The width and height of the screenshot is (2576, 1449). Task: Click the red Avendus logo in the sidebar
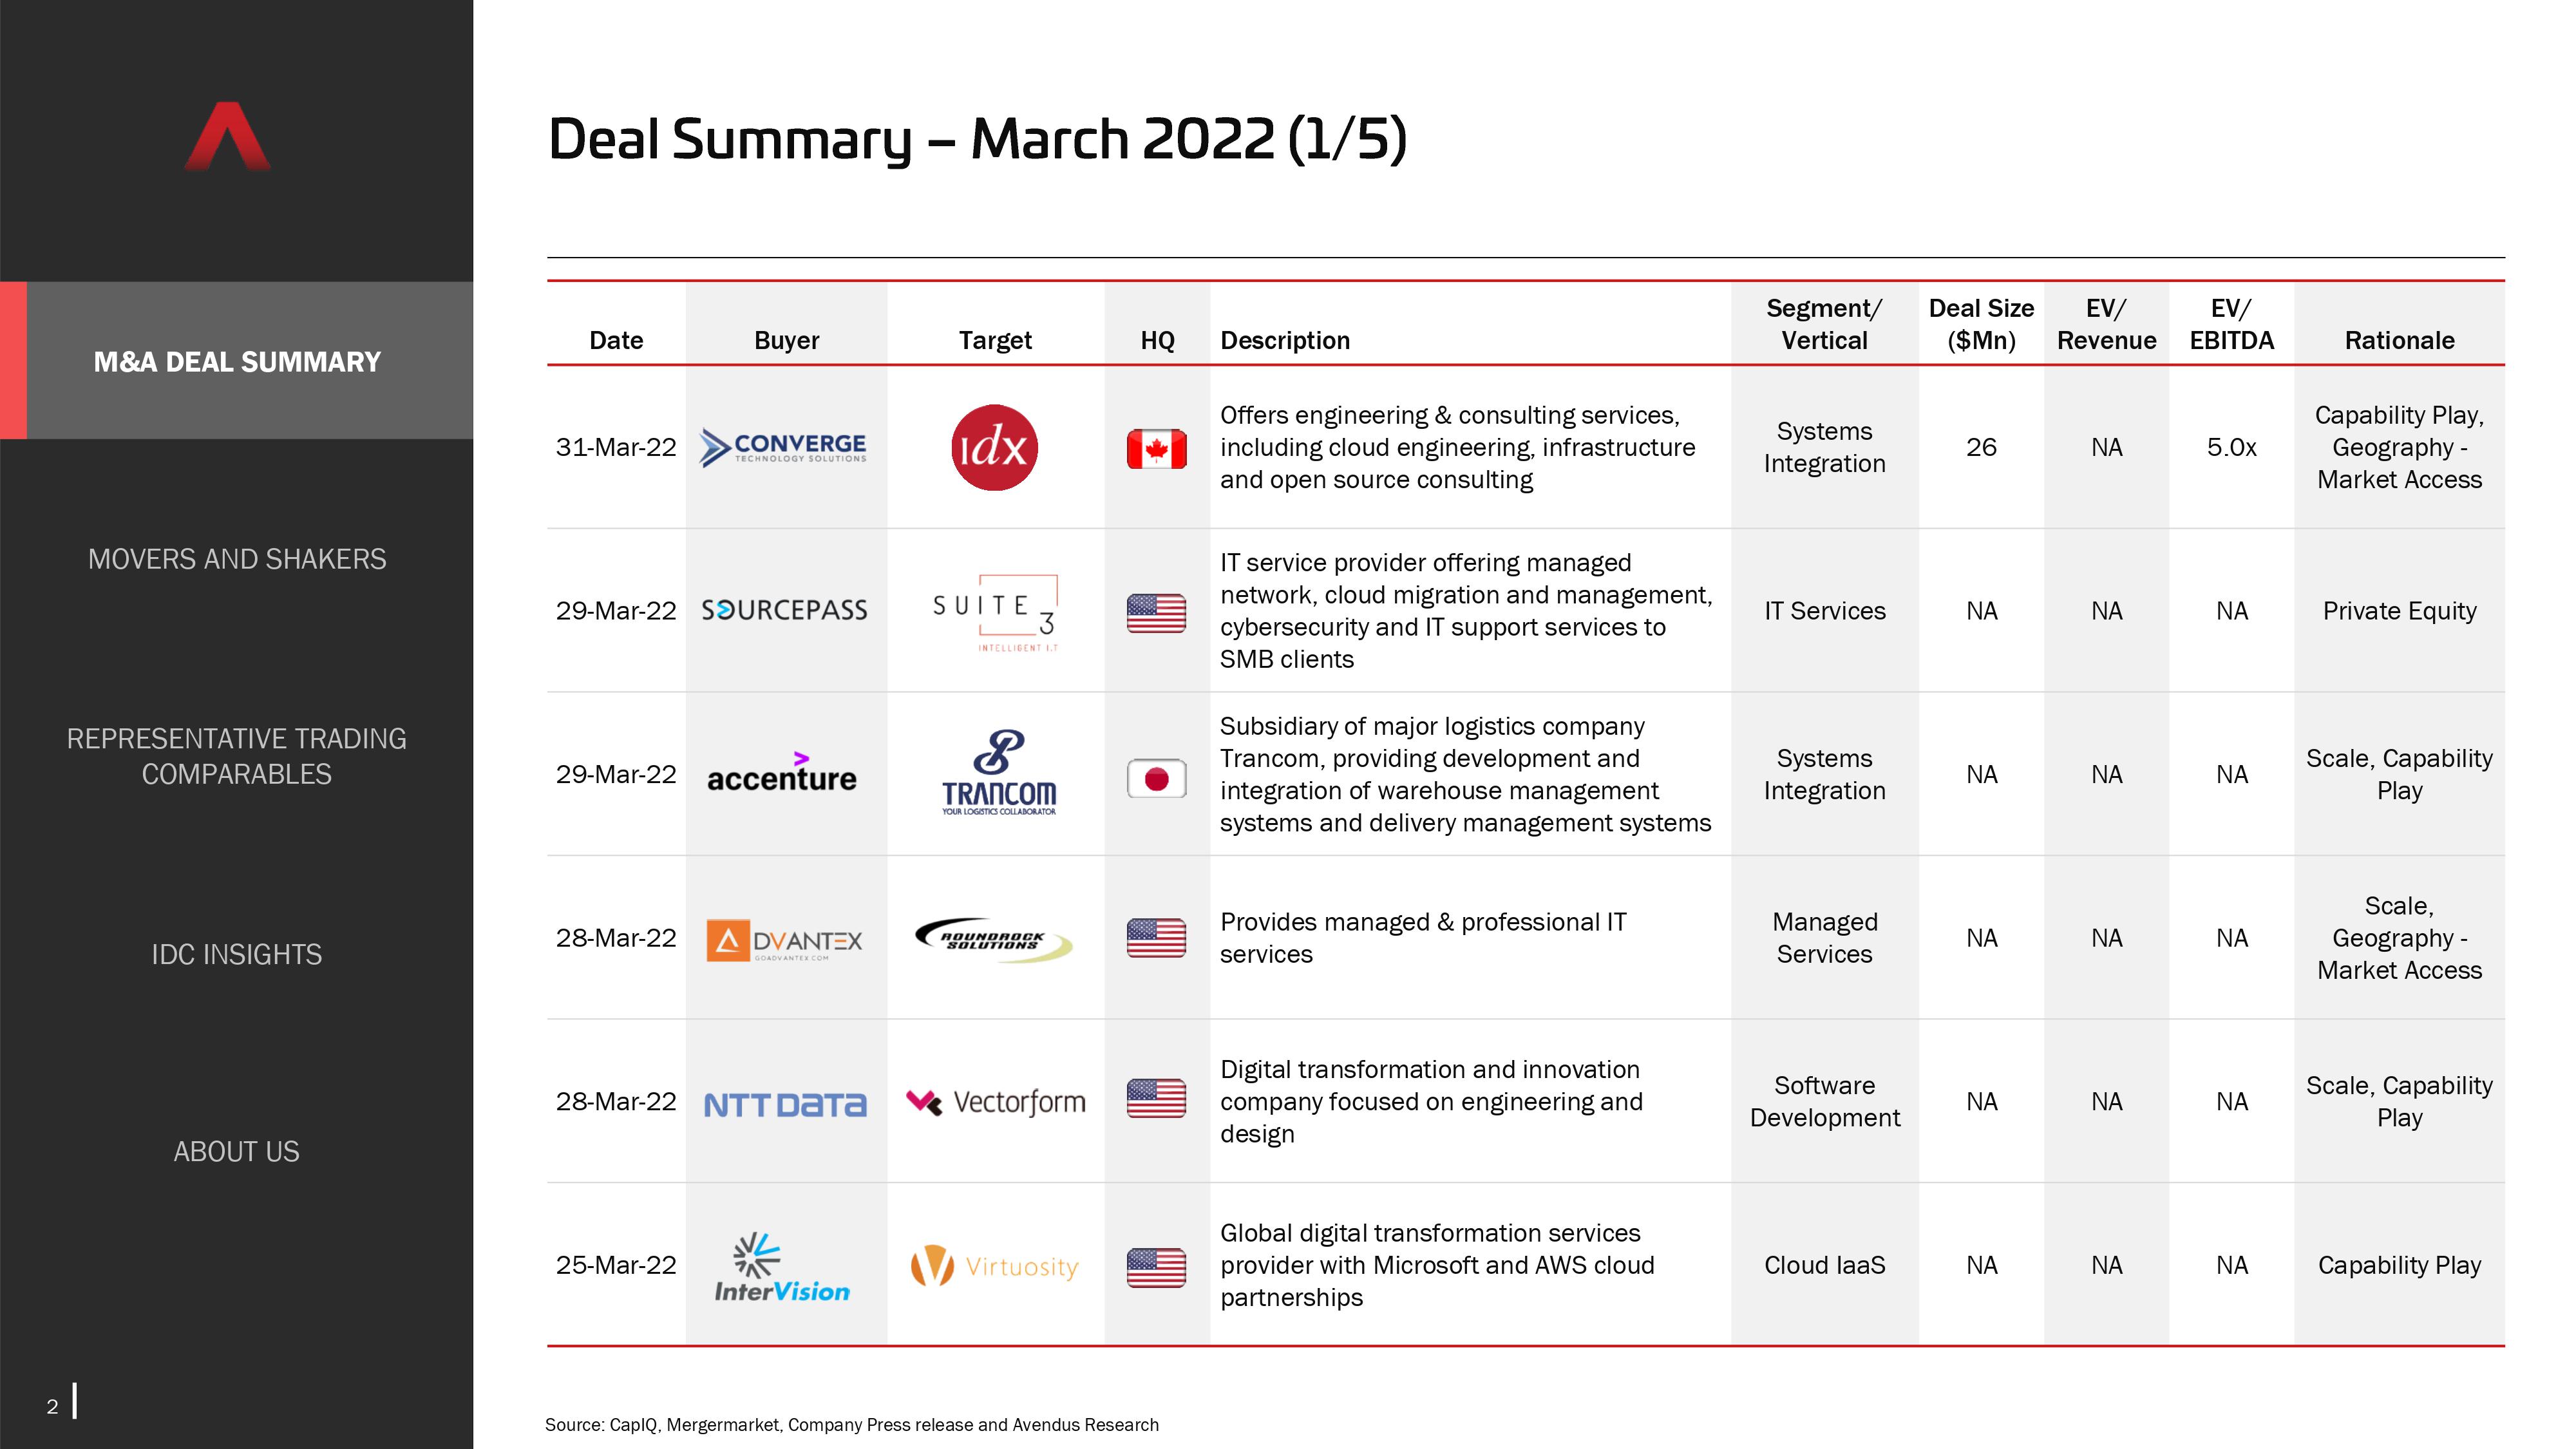228,136
